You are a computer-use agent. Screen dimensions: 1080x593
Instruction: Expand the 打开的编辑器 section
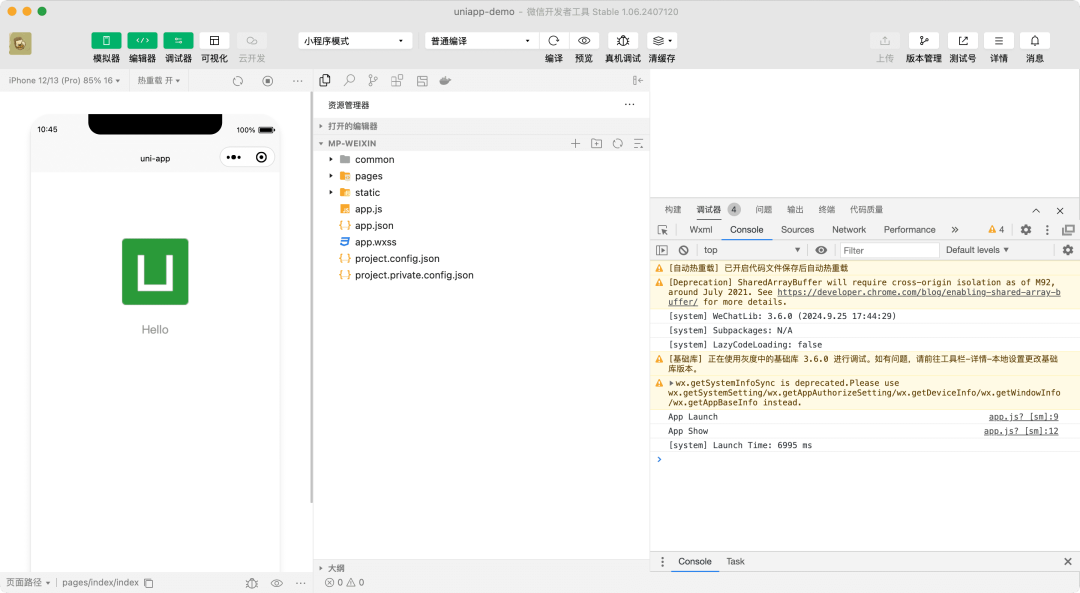pos(482,126)
